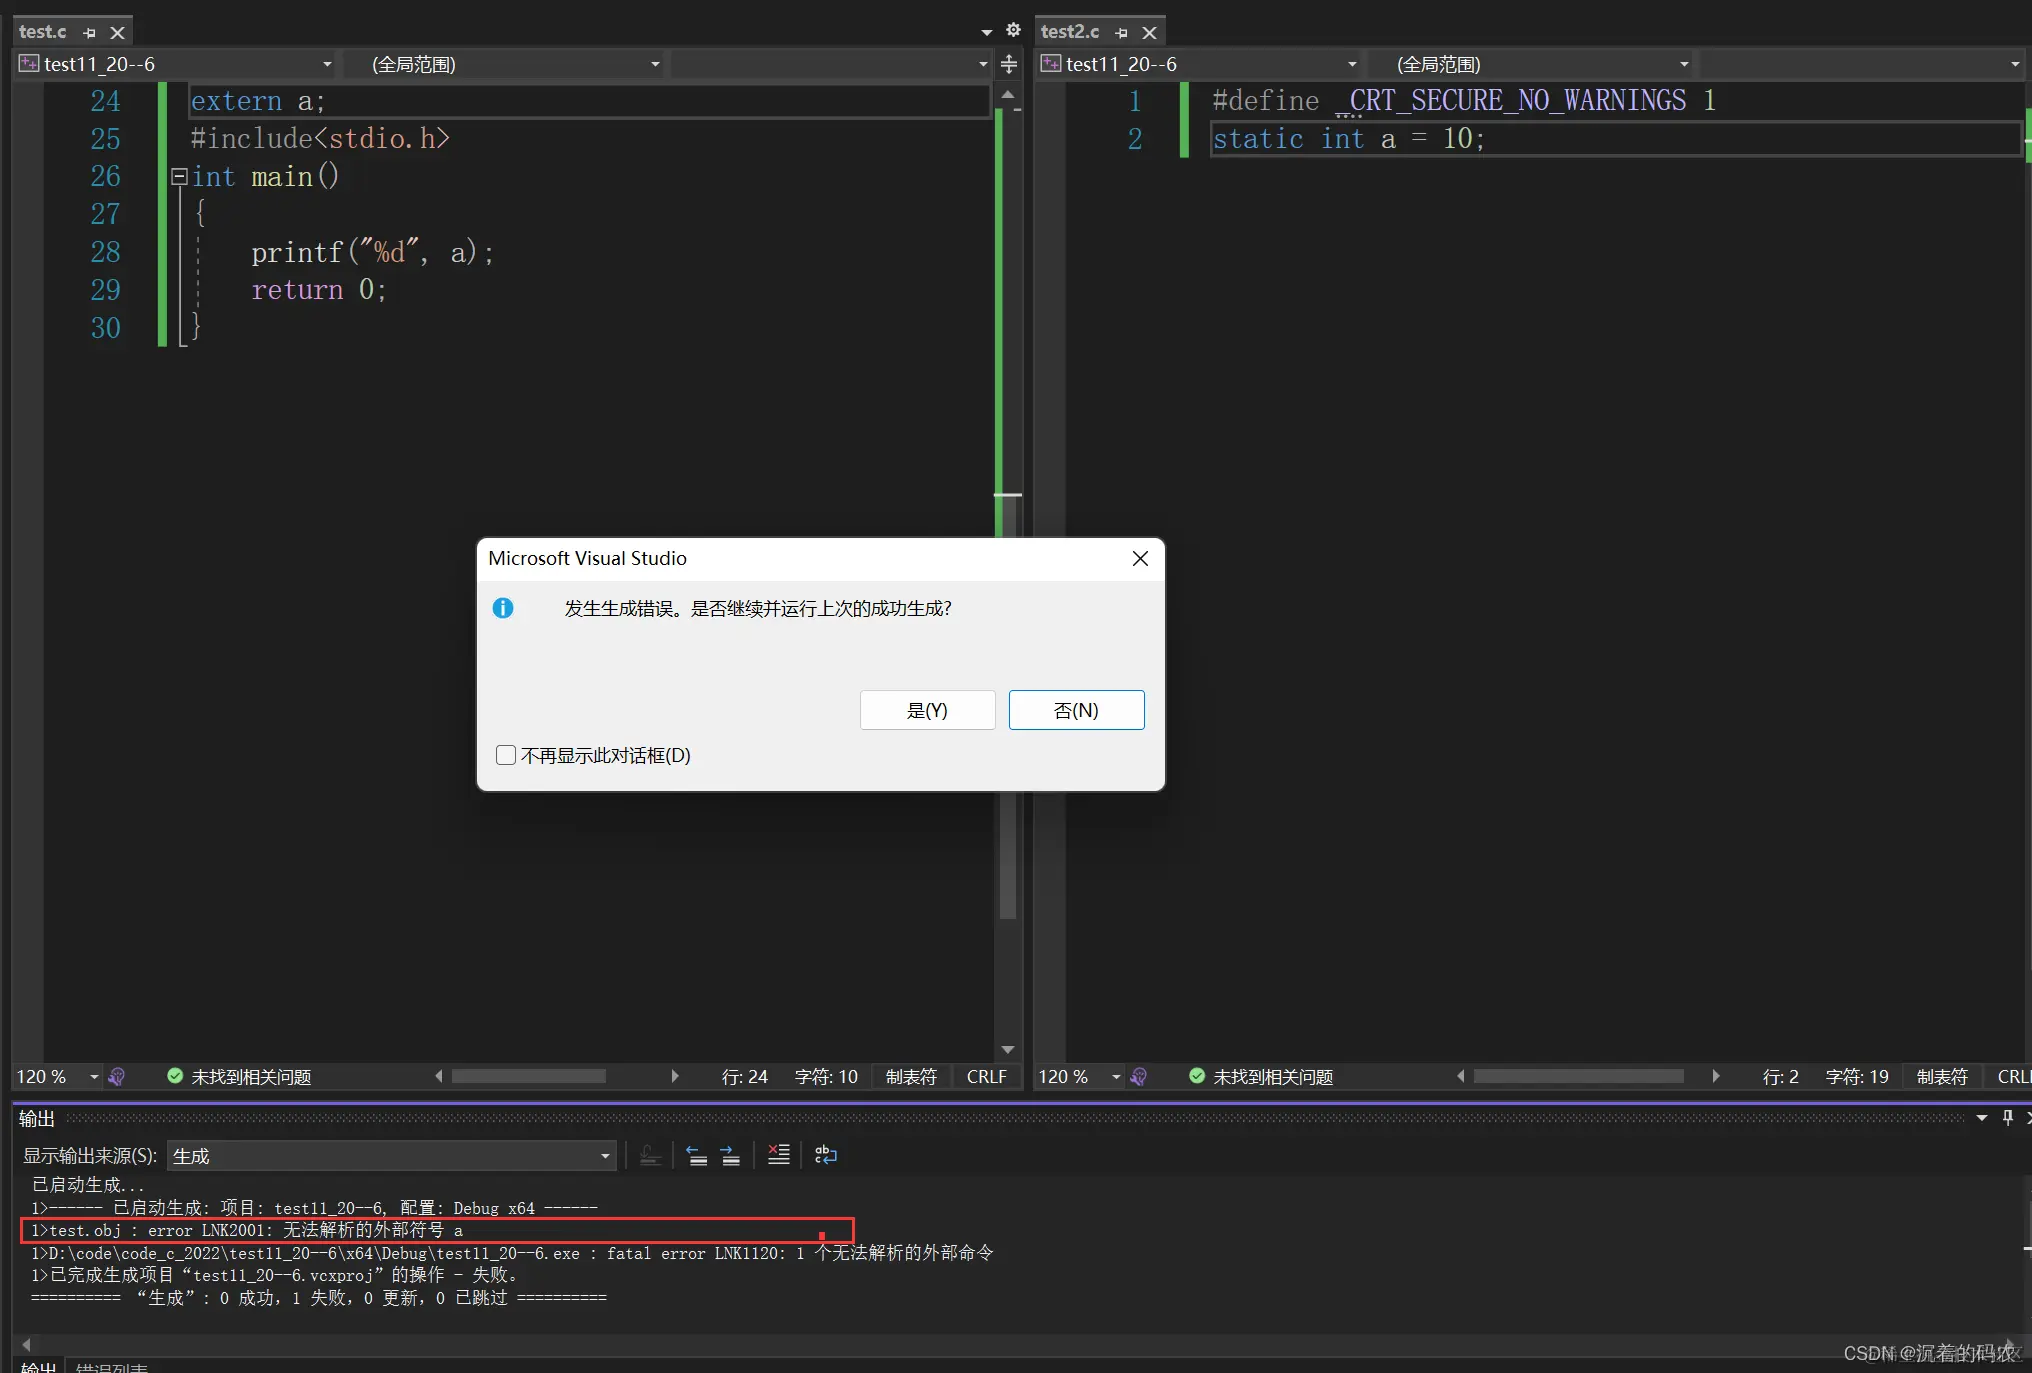The width and height of the screenshot is (2032, 1373).
Task: Click the split editor icon in test.c
Action: [1009, 65]
